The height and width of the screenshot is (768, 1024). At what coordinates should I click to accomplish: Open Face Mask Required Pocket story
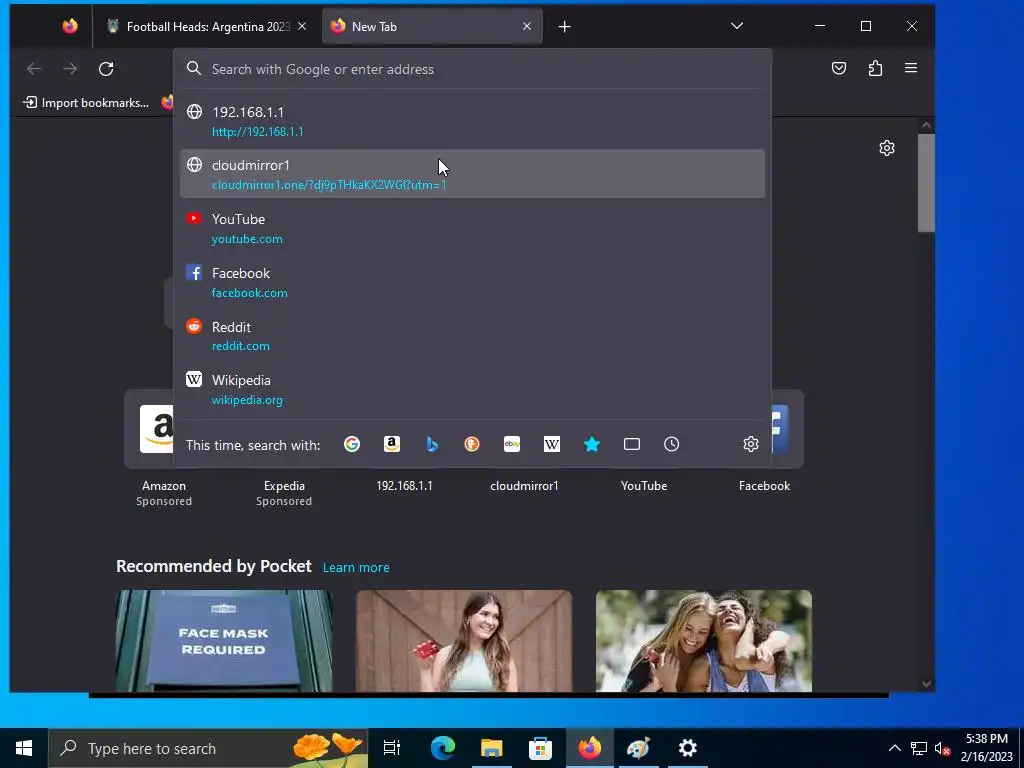[x=224, y=641]
